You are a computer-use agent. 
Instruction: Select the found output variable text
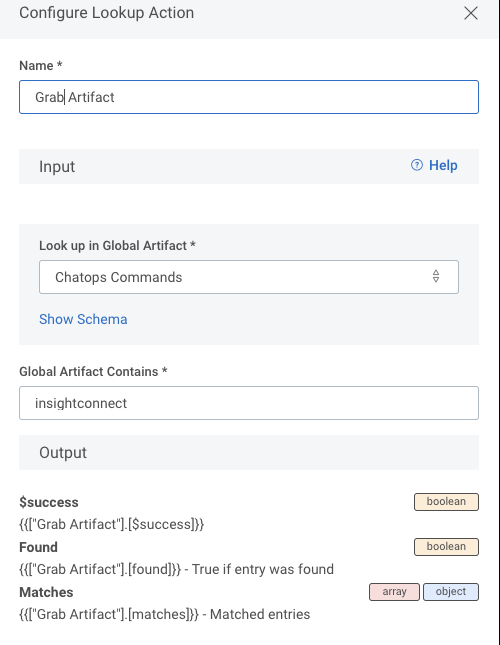point(100,569)
